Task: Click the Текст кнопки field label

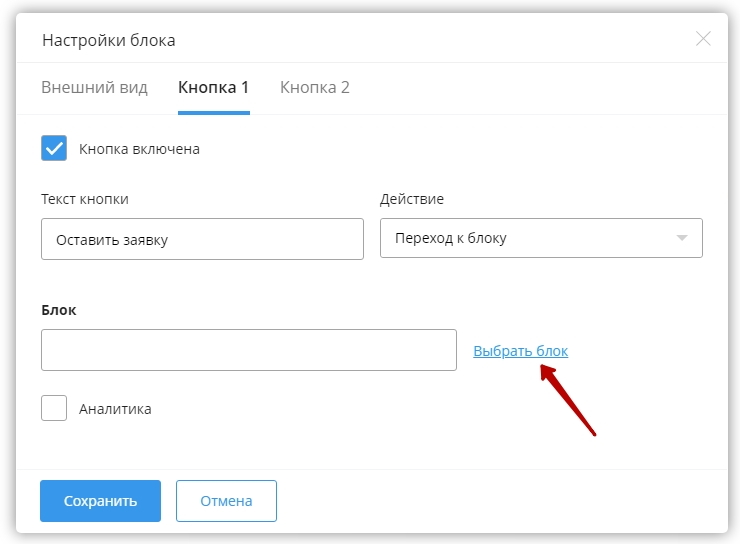Action: [85, 199]
